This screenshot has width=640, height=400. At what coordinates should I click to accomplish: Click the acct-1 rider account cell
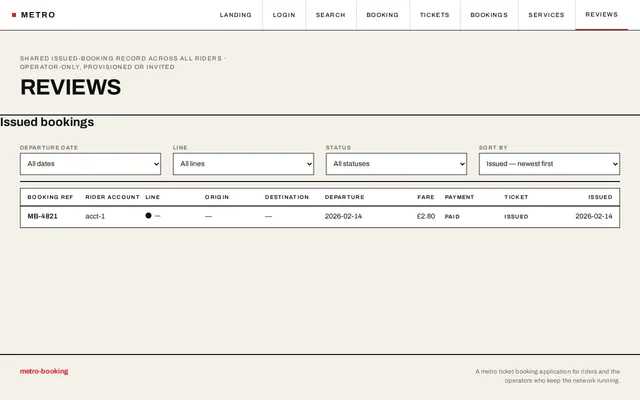coord(95,216)
